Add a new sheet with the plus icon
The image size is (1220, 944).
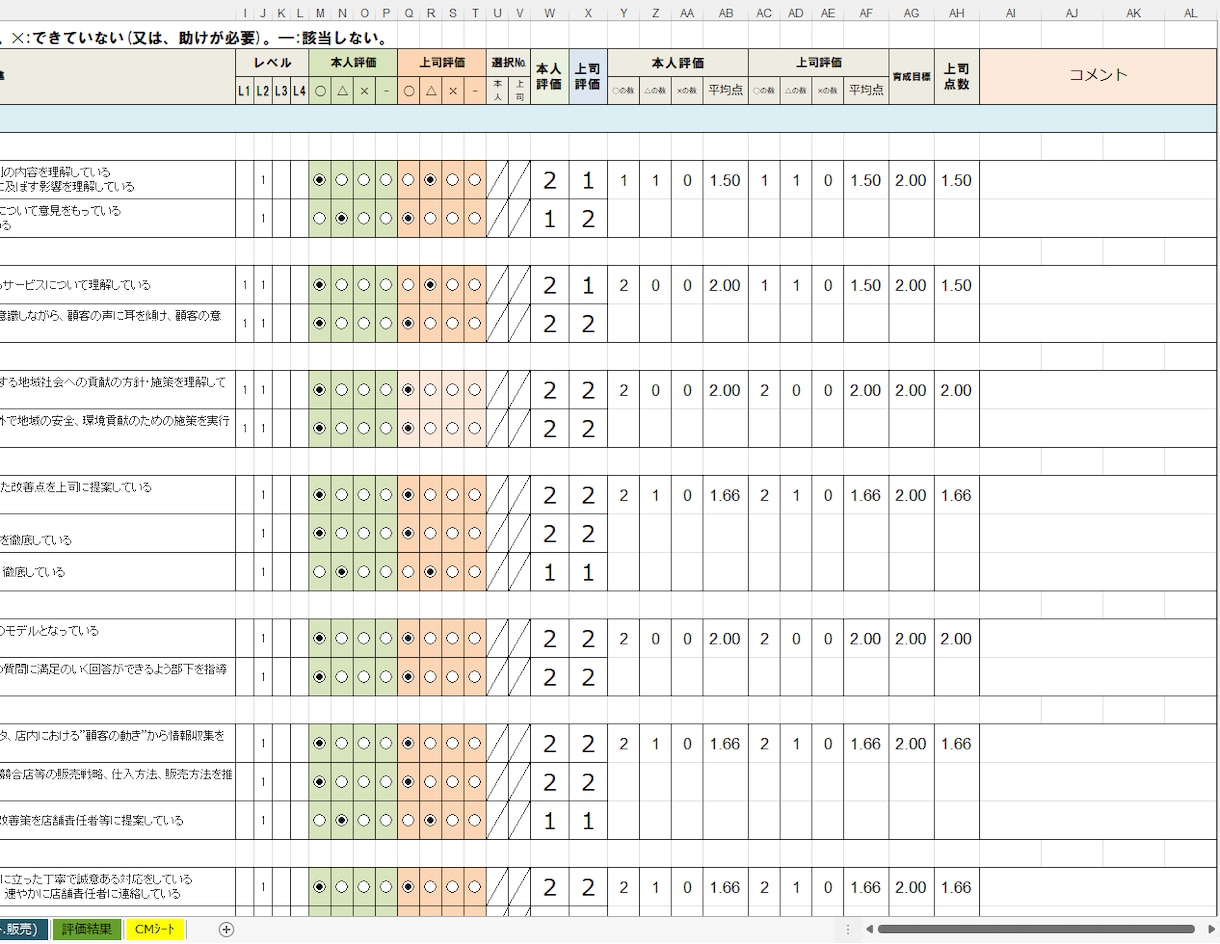(x=227, y=929)
